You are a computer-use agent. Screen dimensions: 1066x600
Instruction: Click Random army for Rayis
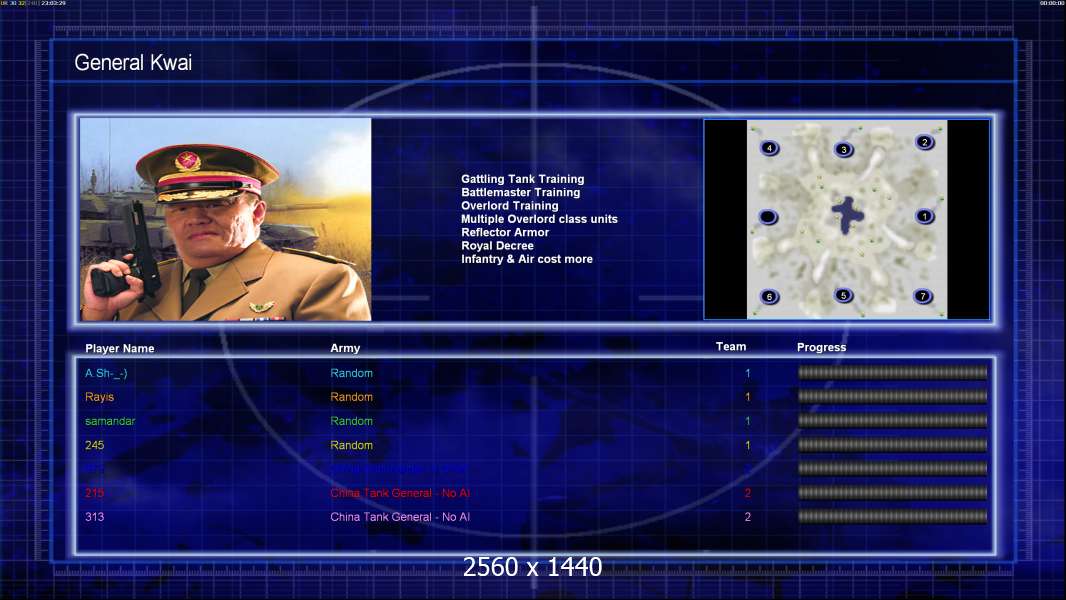[x=351, y=397]
